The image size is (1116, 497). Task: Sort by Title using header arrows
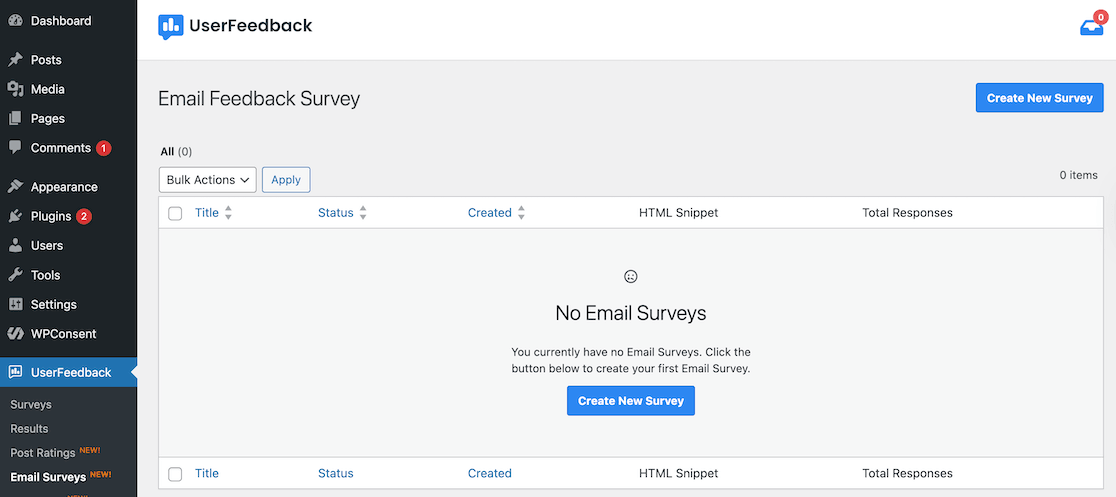[228, 213]
